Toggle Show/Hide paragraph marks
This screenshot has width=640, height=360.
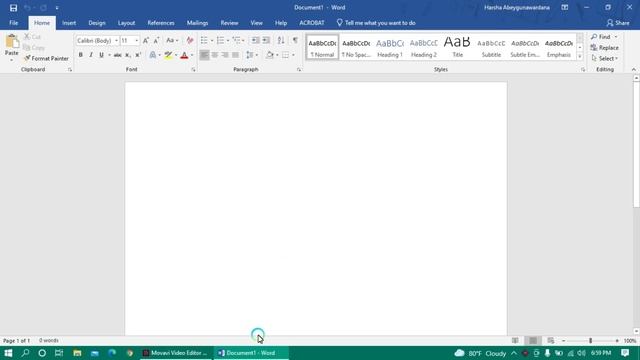tap(295, 40)
